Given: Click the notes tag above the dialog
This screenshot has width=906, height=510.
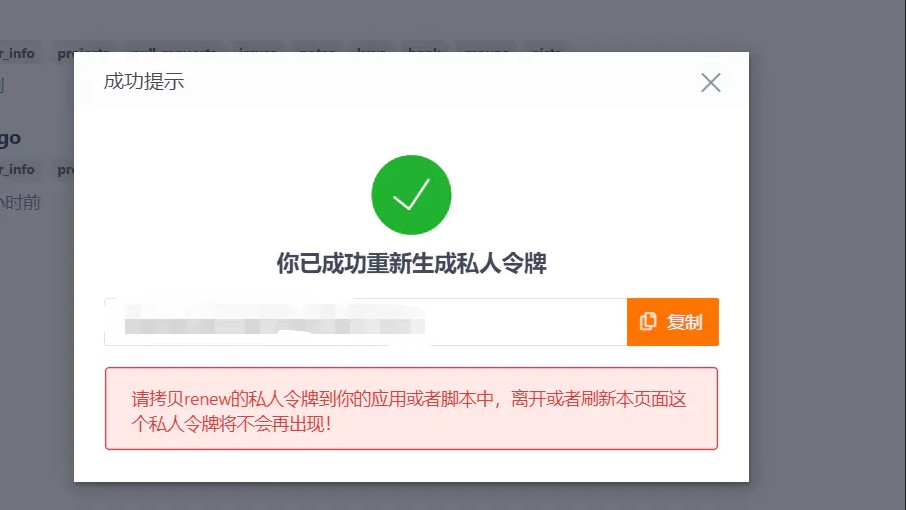Looking at the screenshot, I should [317, 47].
